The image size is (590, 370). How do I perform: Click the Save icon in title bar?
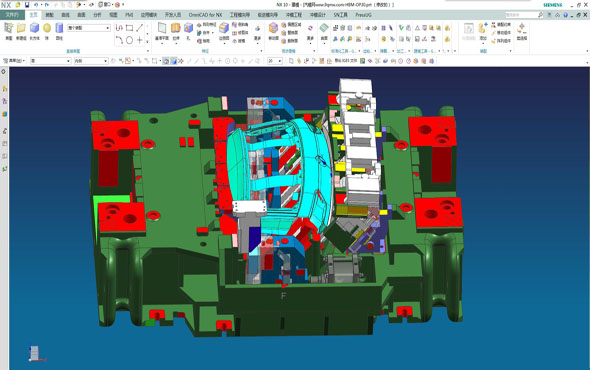coord(27,5)
